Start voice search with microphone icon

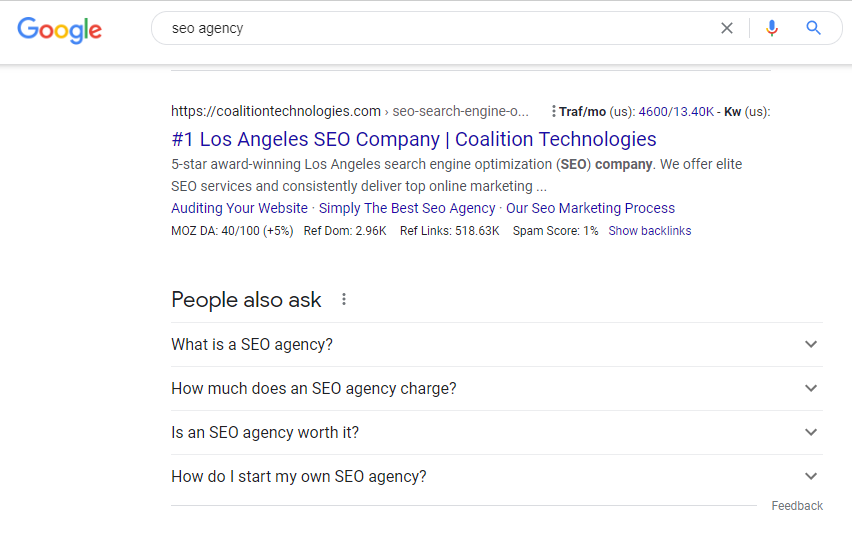tap(771, 28)
